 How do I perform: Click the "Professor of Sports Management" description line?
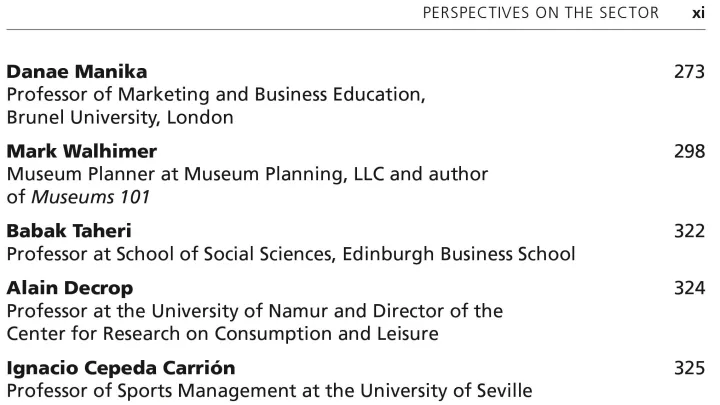click(269, 390)
